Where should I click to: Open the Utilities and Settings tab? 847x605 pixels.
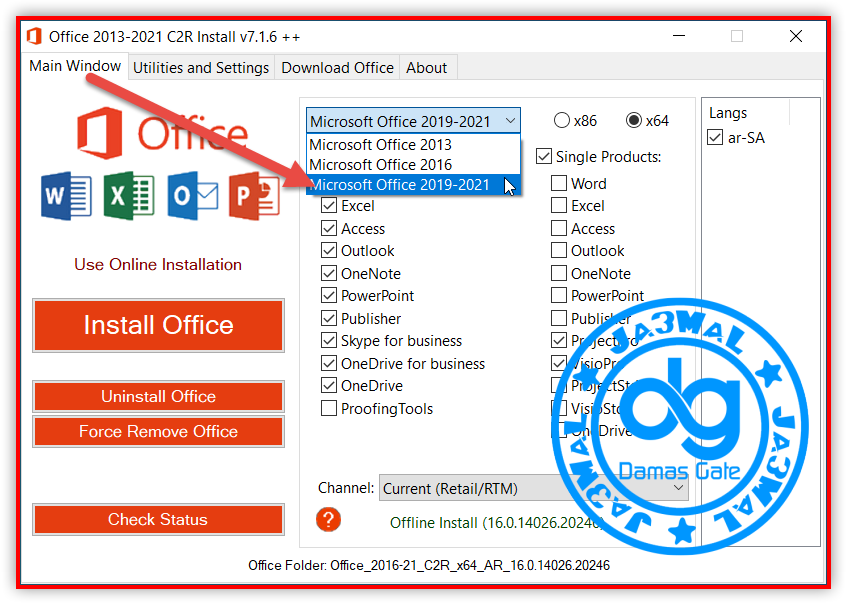(201, 68)
